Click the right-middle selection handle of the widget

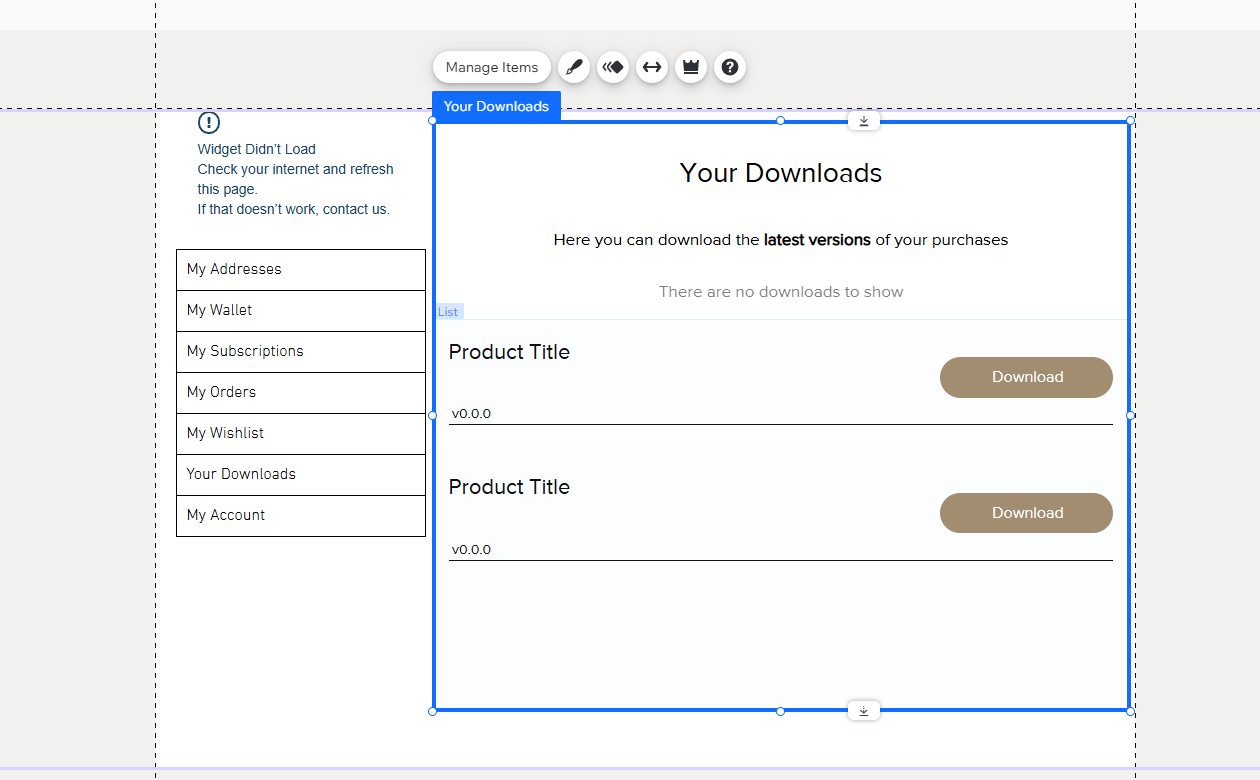[1131, 415]
